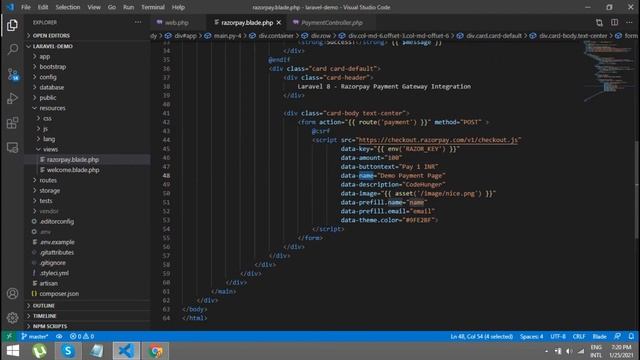The width and height of the screenshot is (640, 360).
Task: Click the editor vertical scrollbar
Action: point(637,189)
